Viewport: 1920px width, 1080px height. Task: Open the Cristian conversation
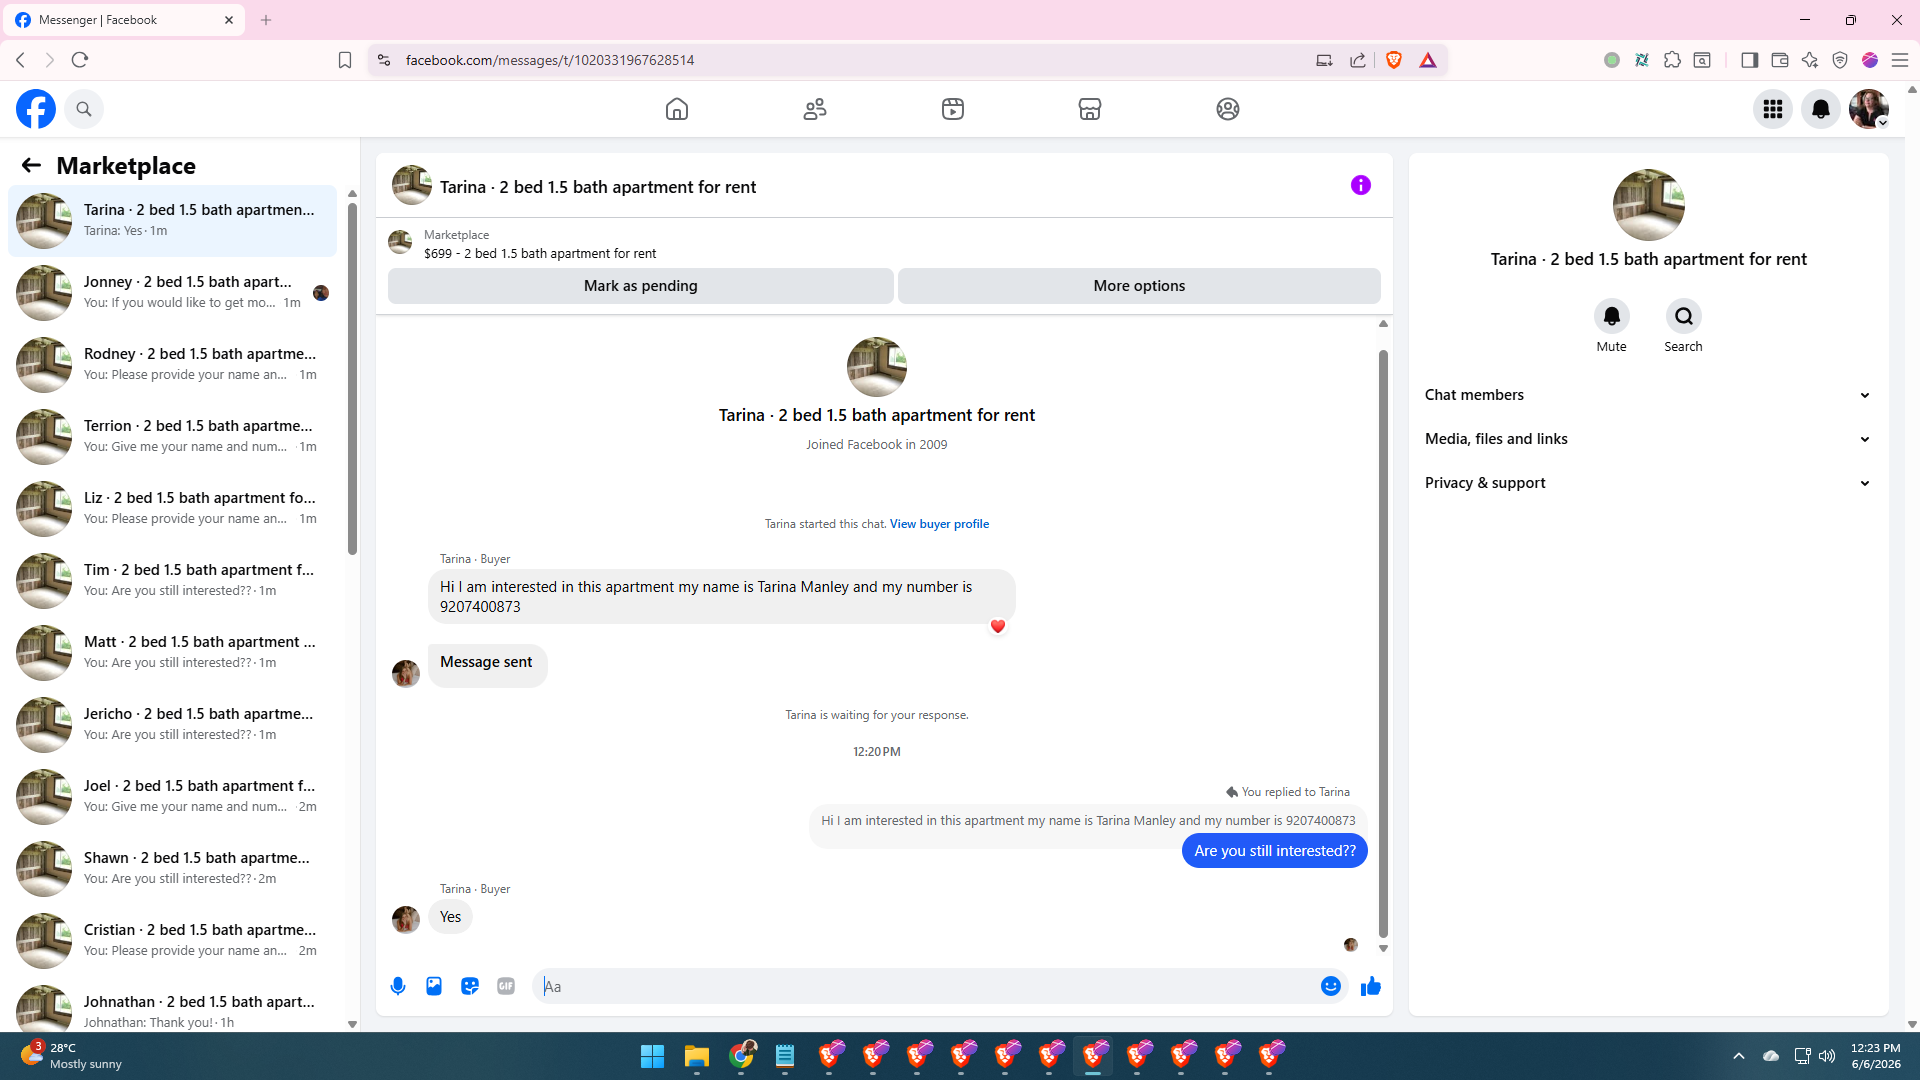(x=172, y=940)
